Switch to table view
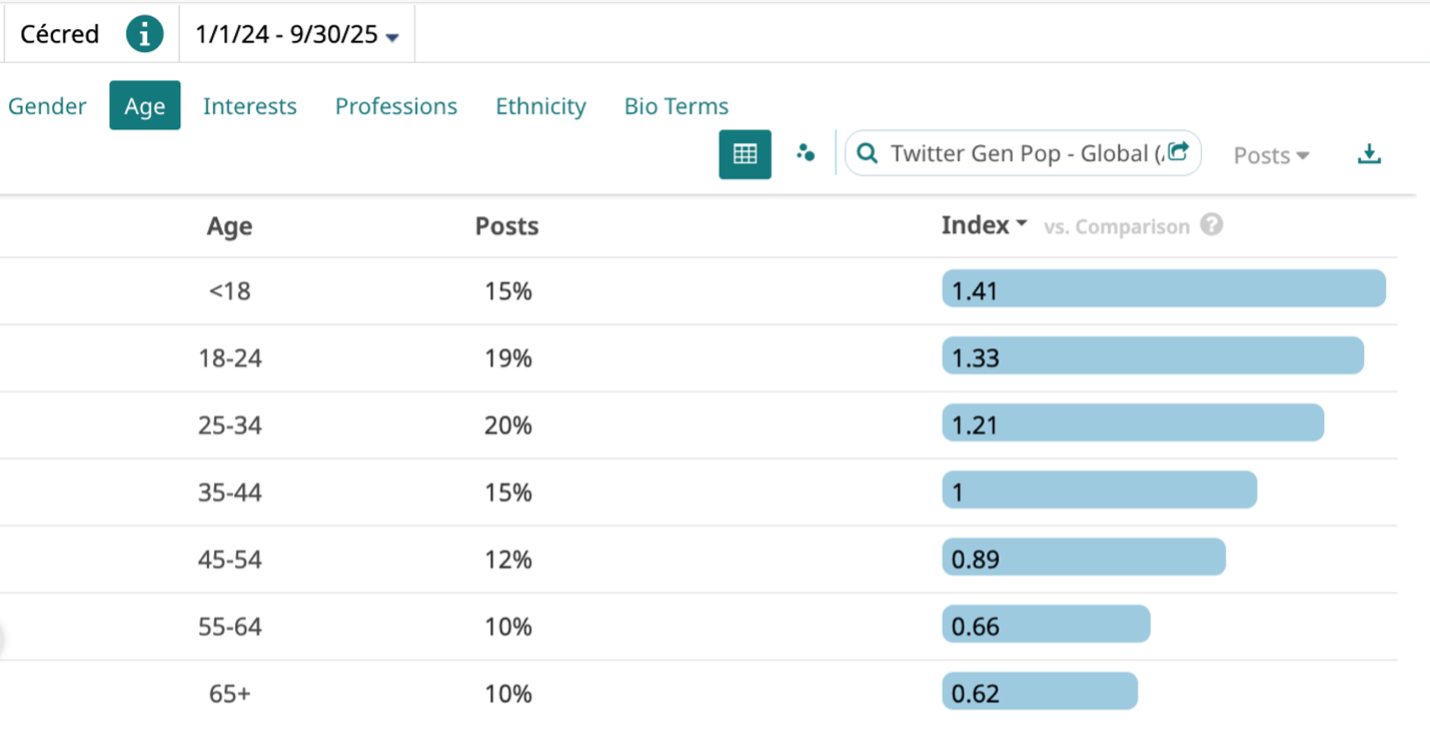1430x745 pixels. point(745,154)
